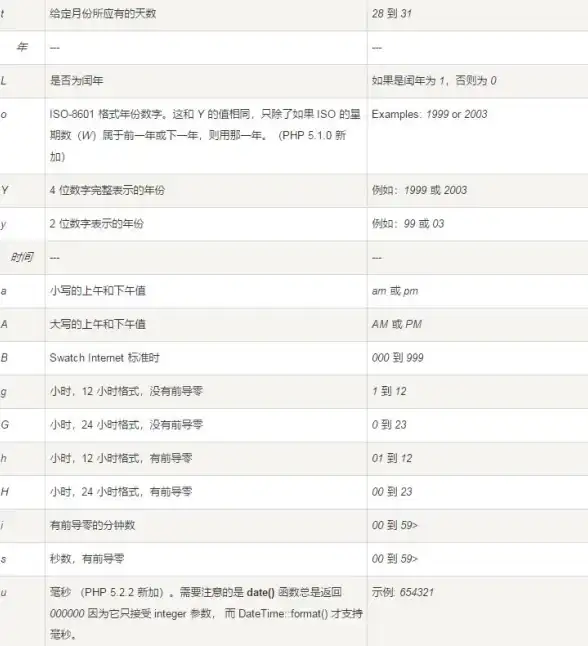
Task: Click the '时间' section header cell
Action: point(22,257)
